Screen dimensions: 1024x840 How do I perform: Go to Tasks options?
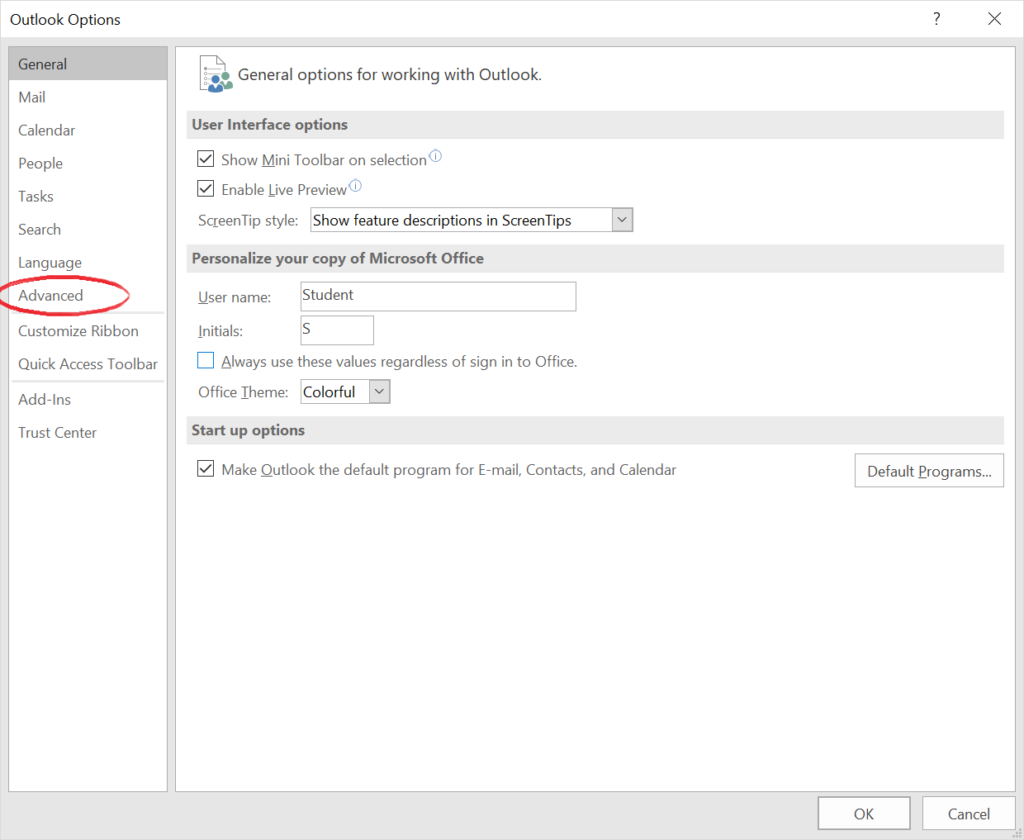point(88,196)
